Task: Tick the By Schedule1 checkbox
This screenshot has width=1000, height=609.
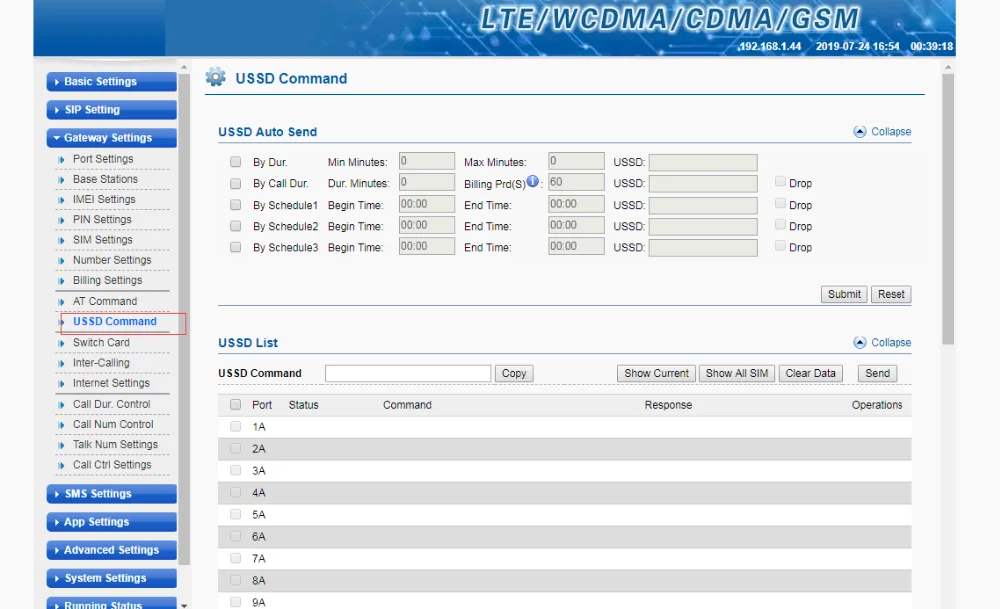Action: pyautogui.click(x=236, y=205)
